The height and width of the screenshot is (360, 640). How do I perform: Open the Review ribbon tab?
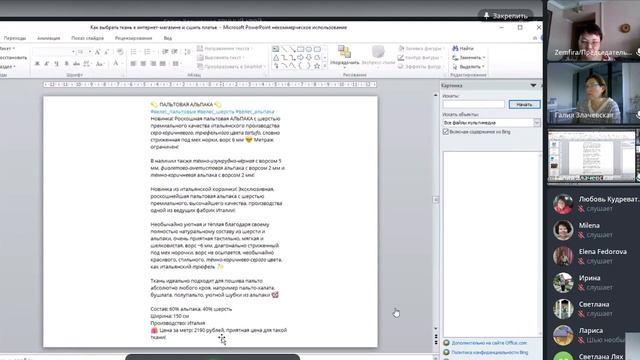point(133,38)
